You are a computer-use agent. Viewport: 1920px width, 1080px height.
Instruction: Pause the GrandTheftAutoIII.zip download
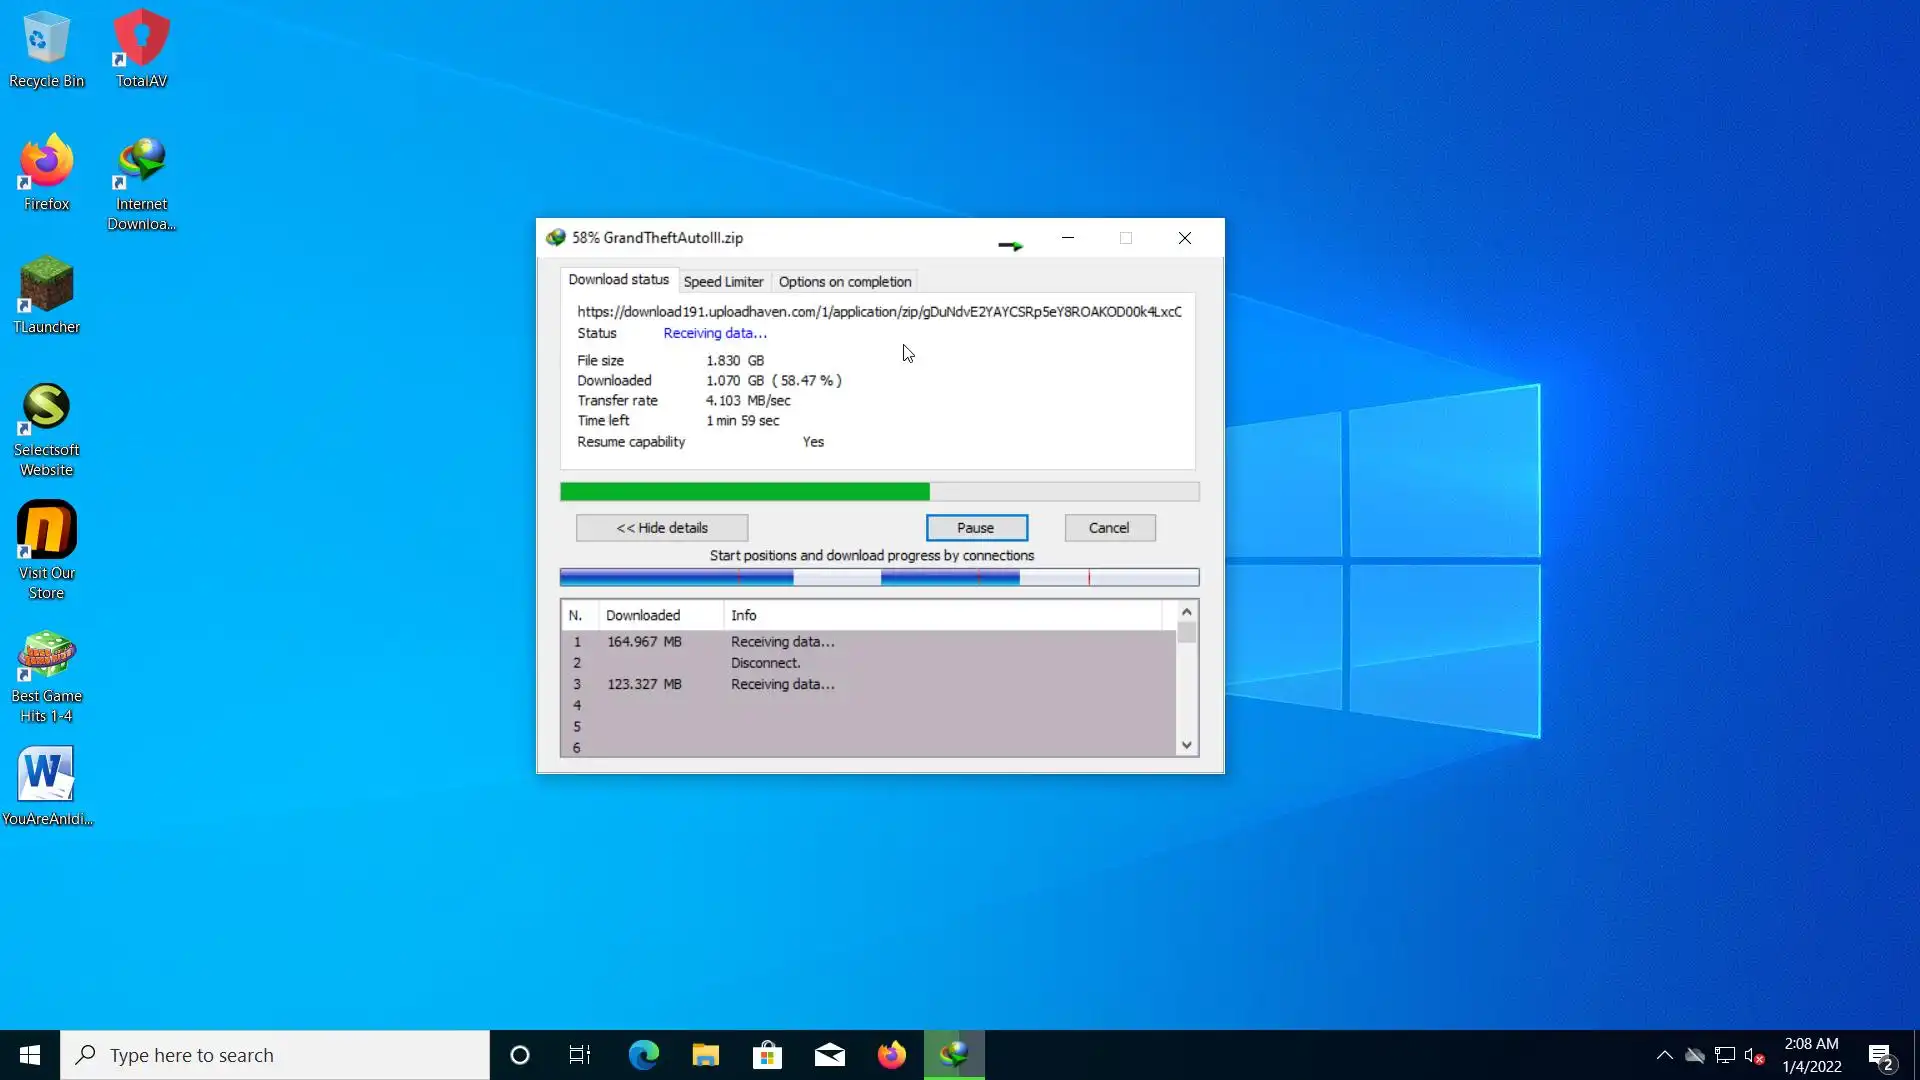pyautogui.click(x=976, y=528)
